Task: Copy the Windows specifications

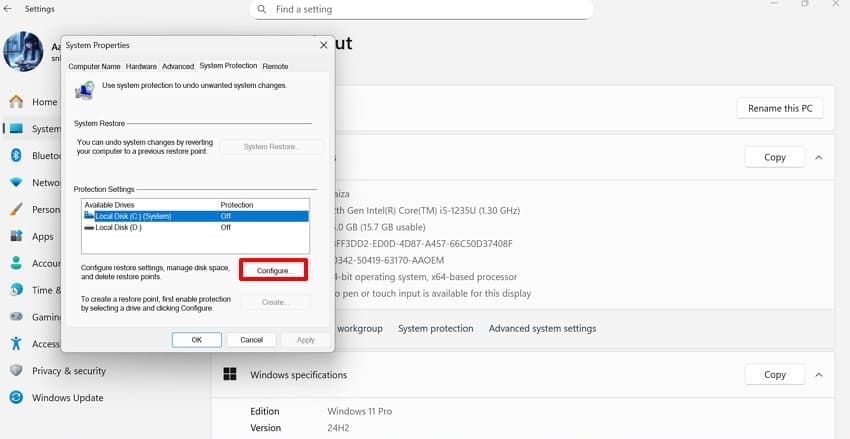Action: coord(775,375)
